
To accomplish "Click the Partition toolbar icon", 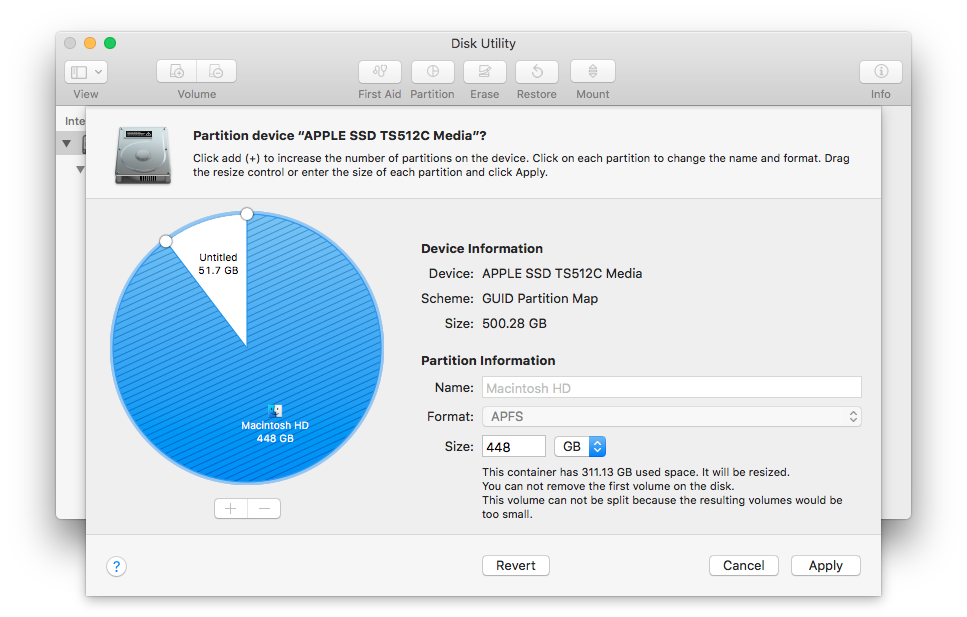I will [432, 72].
